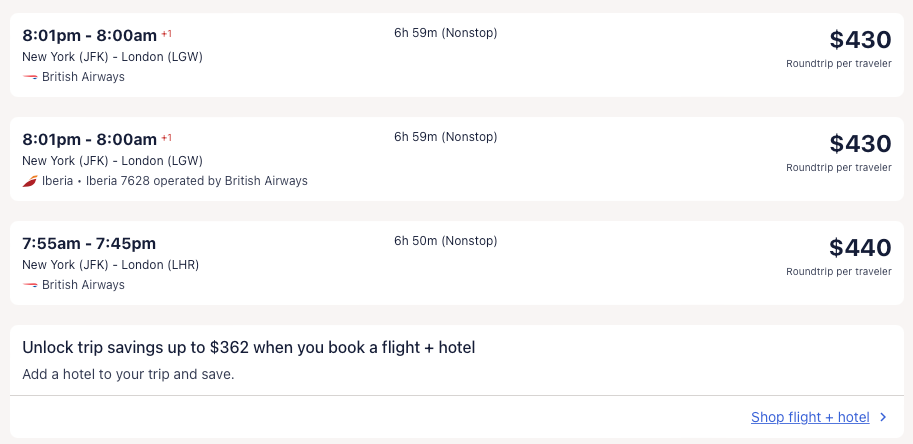Click the 7:55am - 7:45pm departure time

tap(89, 243)
